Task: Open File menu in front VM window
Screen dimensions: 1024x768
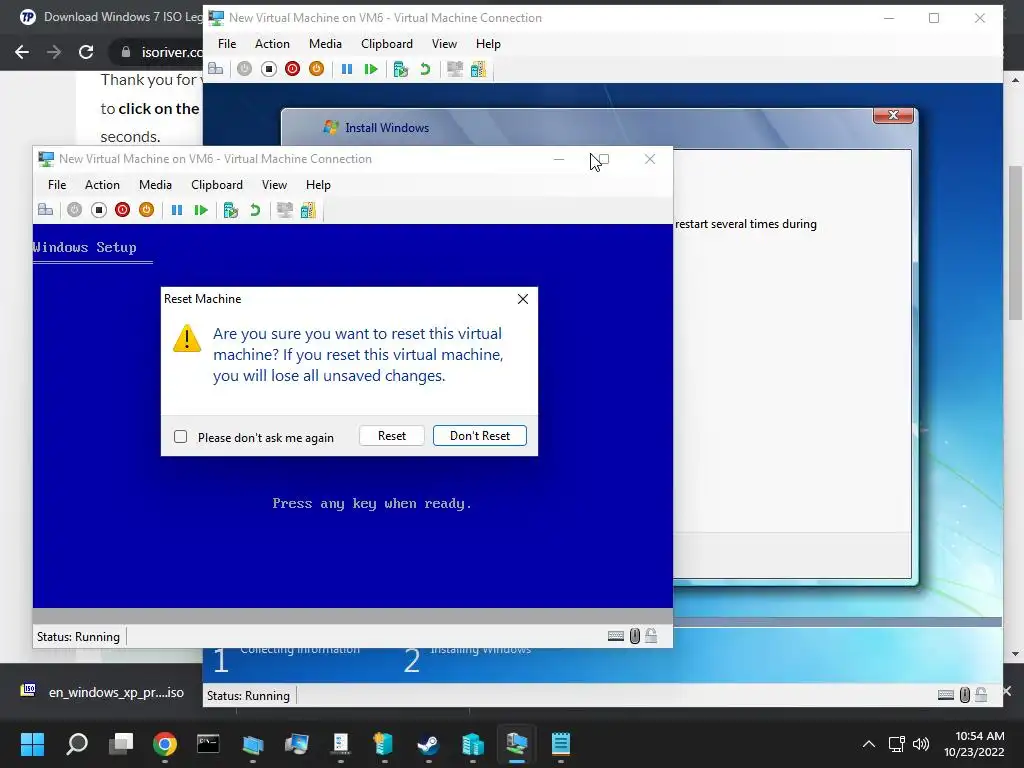Action: (57, 185)
